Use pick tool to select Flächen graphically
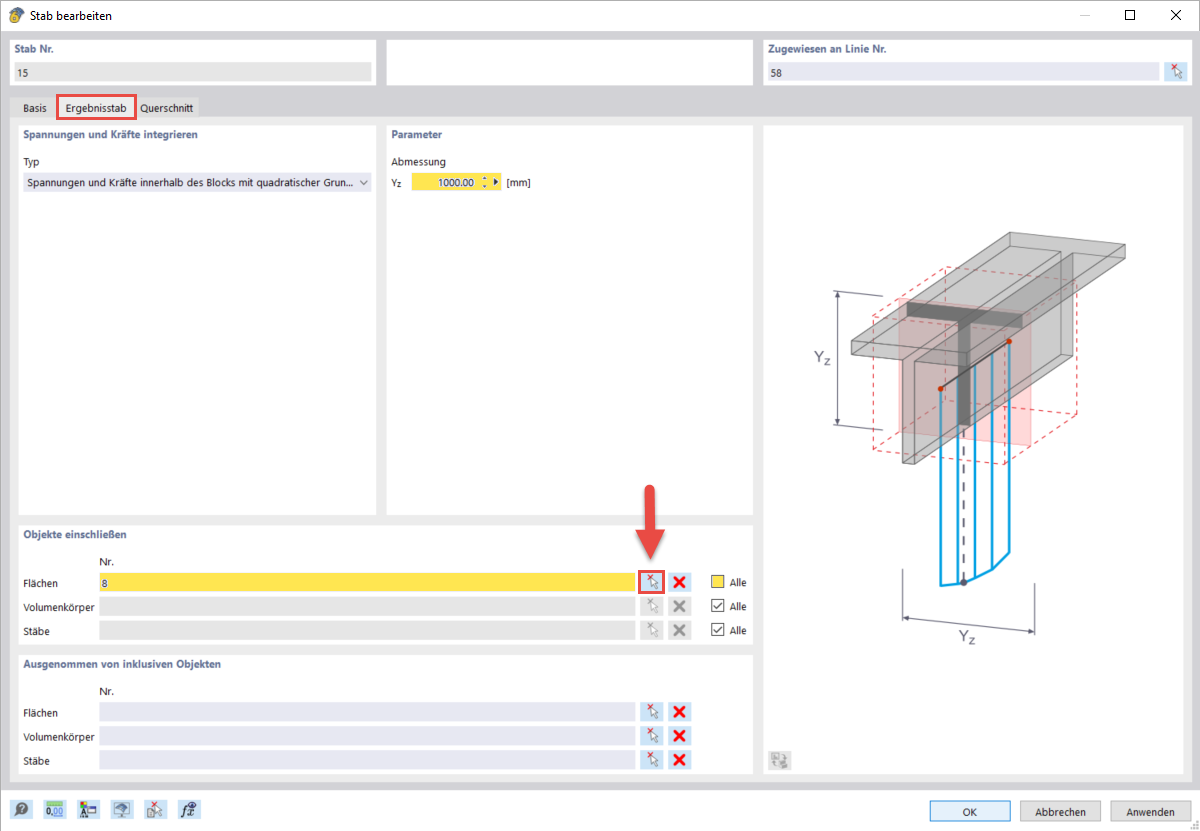Viewport: 1200px width, 831px height. coord(651,582)
